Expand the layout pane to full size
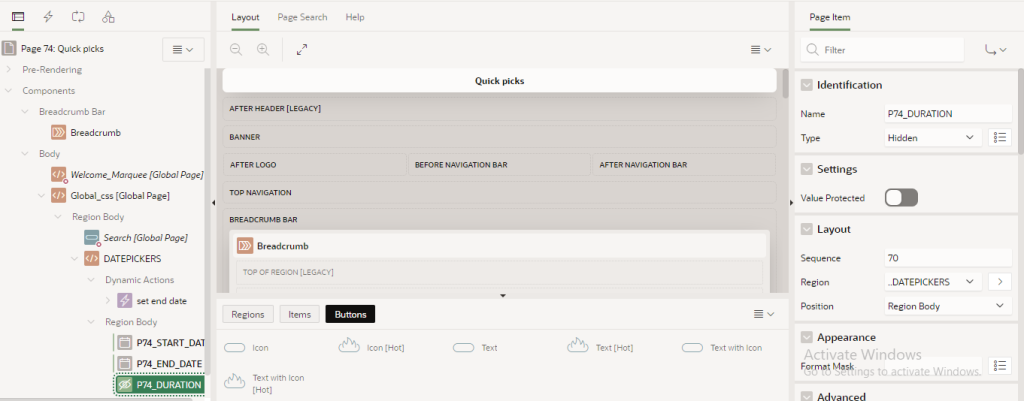Screen dimensions: 1024x401 [302, 49]
